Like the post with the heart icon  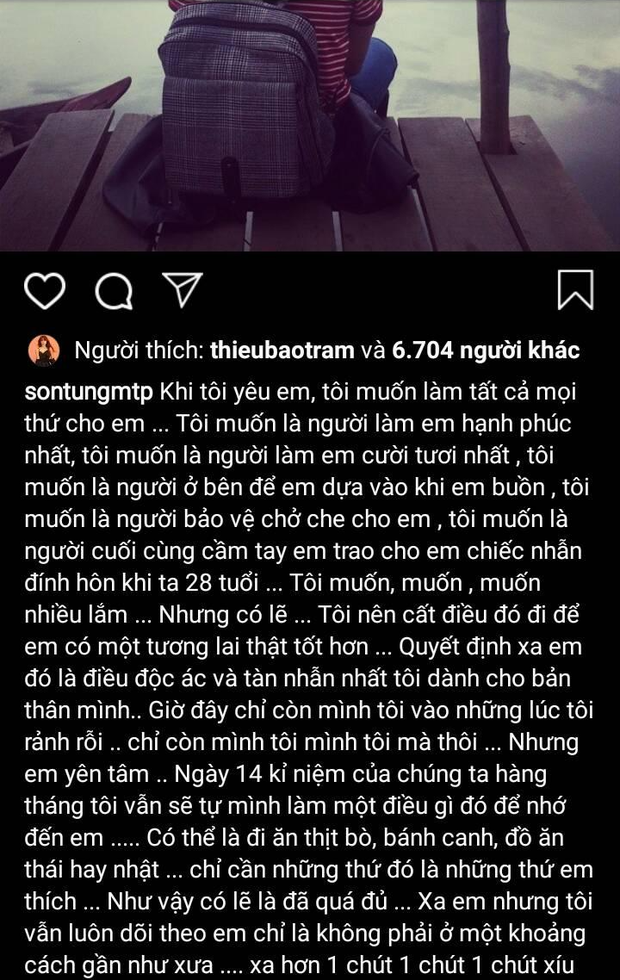click(45, 291)
